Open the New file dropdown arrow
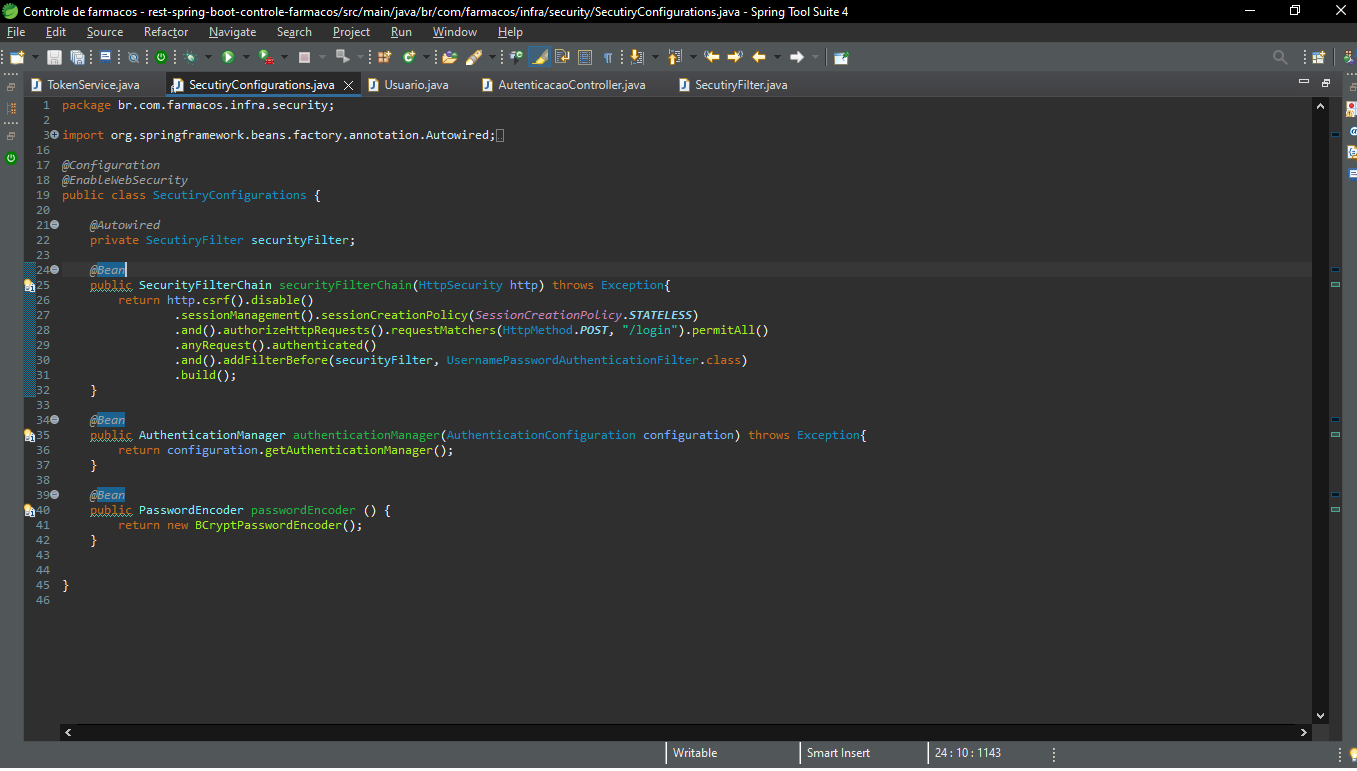This screenshot has height=771, width=1357. pos(35,57)
